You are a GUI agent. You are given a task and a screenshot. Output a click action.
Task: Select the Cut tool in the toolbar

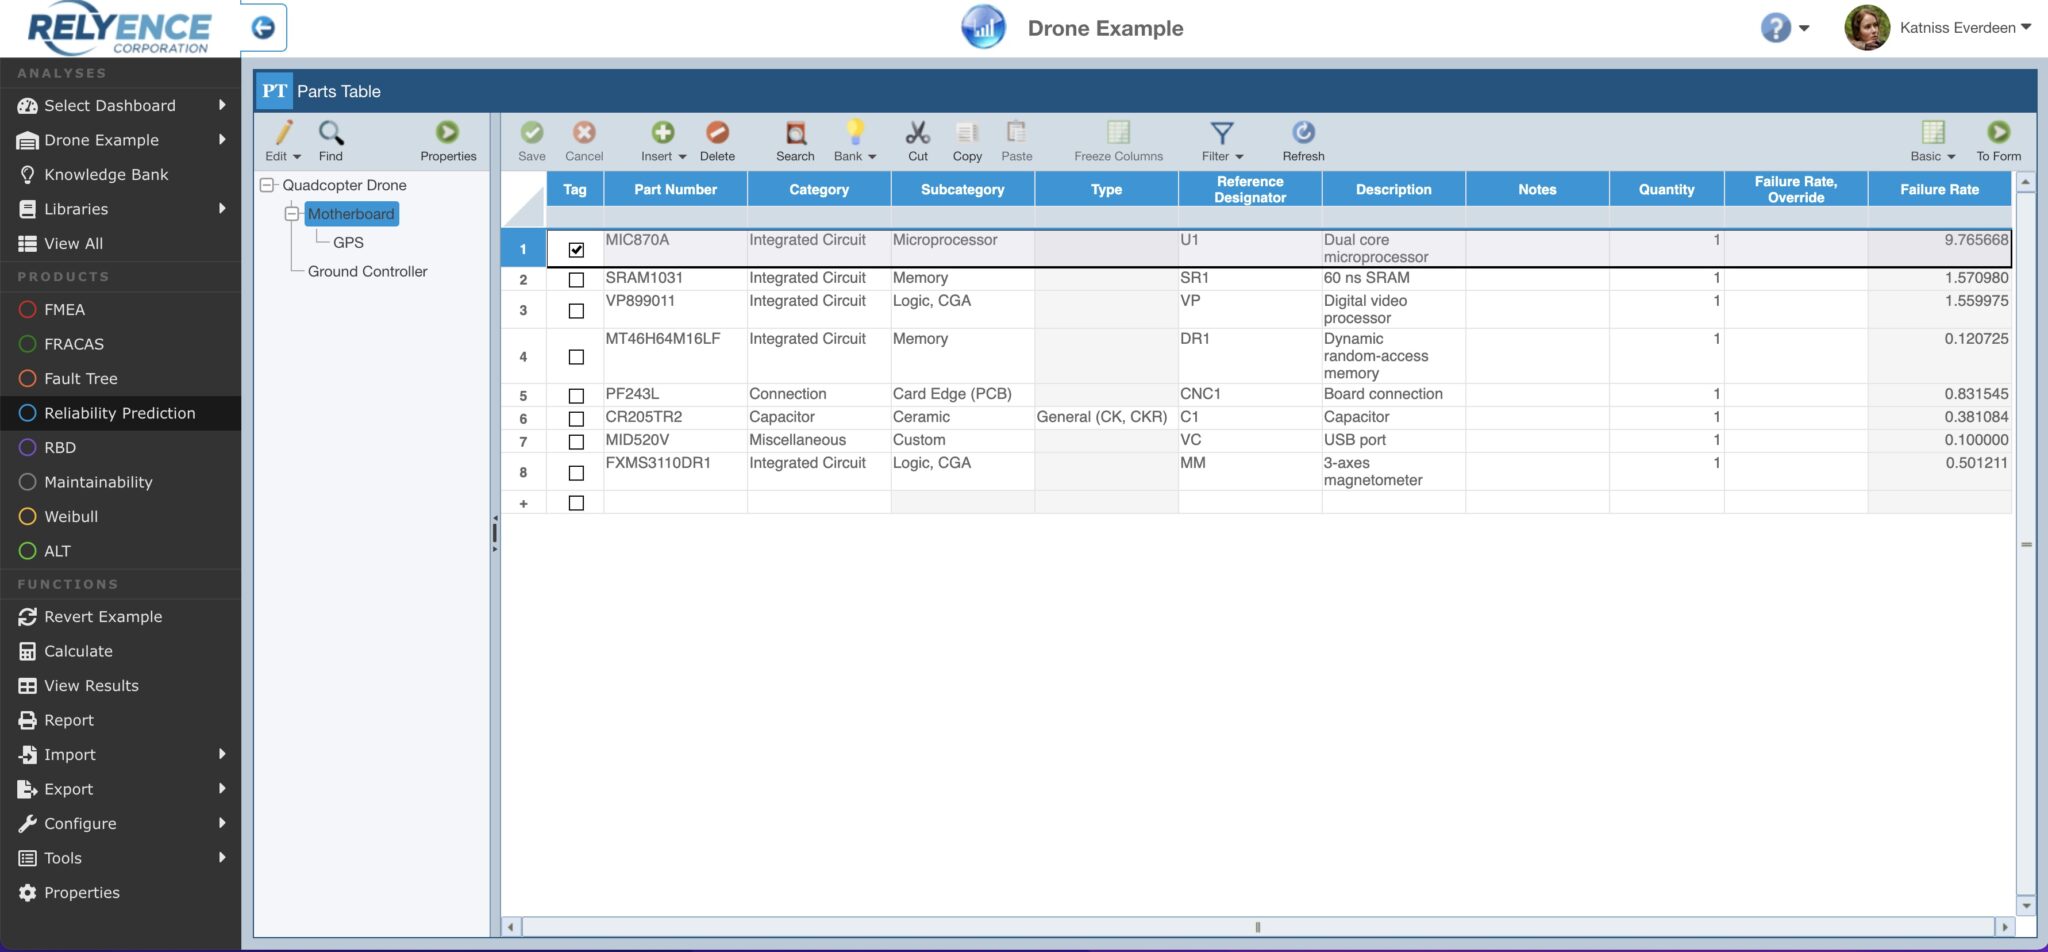pyautogui.click(x=916, y=140)
